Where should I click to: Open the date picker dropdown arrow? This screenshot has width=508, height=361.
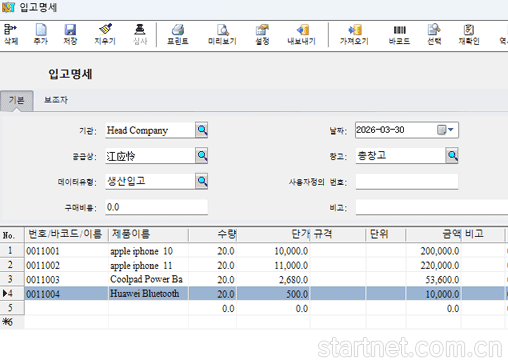pyautogui.click(x=451, y=130)
